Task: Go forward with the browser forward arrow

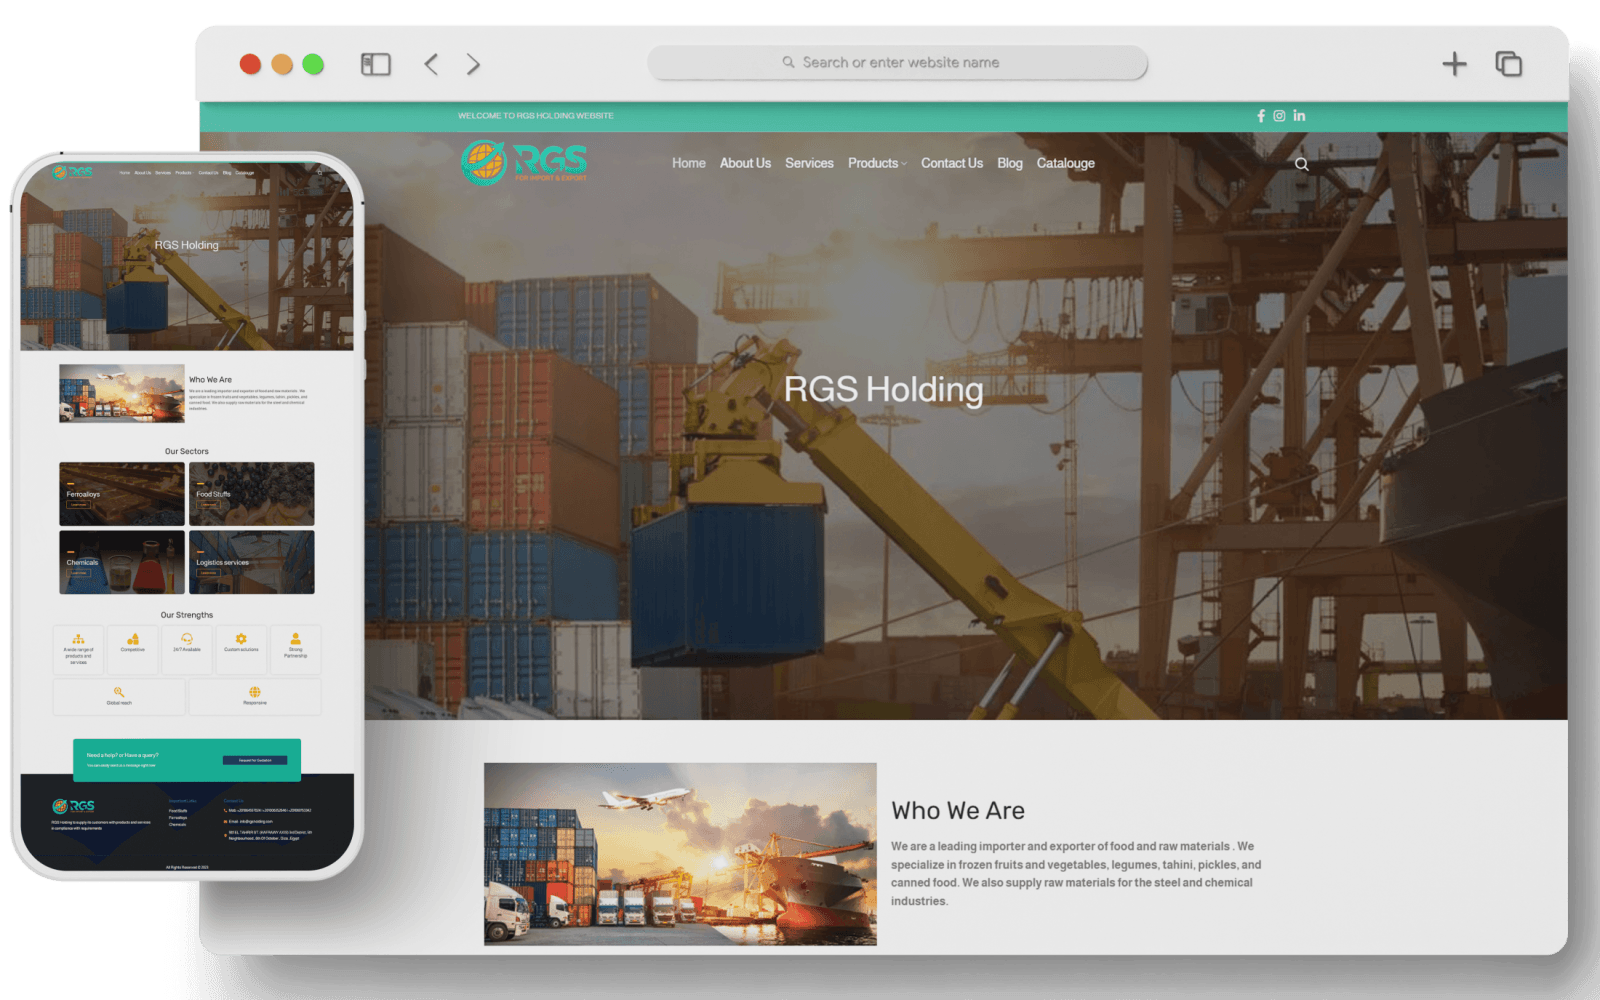Action: click(x=473, y=65)
